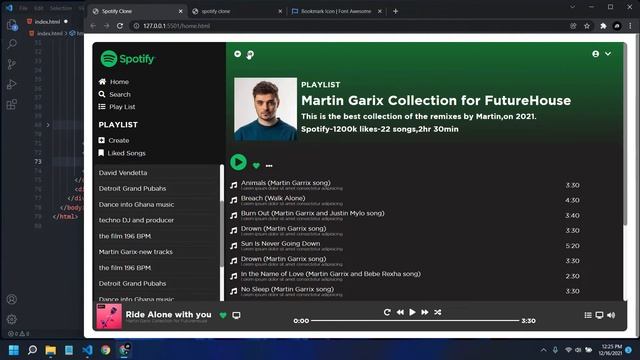Image resolution: width=640 pixels, height=360 pixels.
Task: Open VS Code Extensions icon
Action: tap(11, 104)
